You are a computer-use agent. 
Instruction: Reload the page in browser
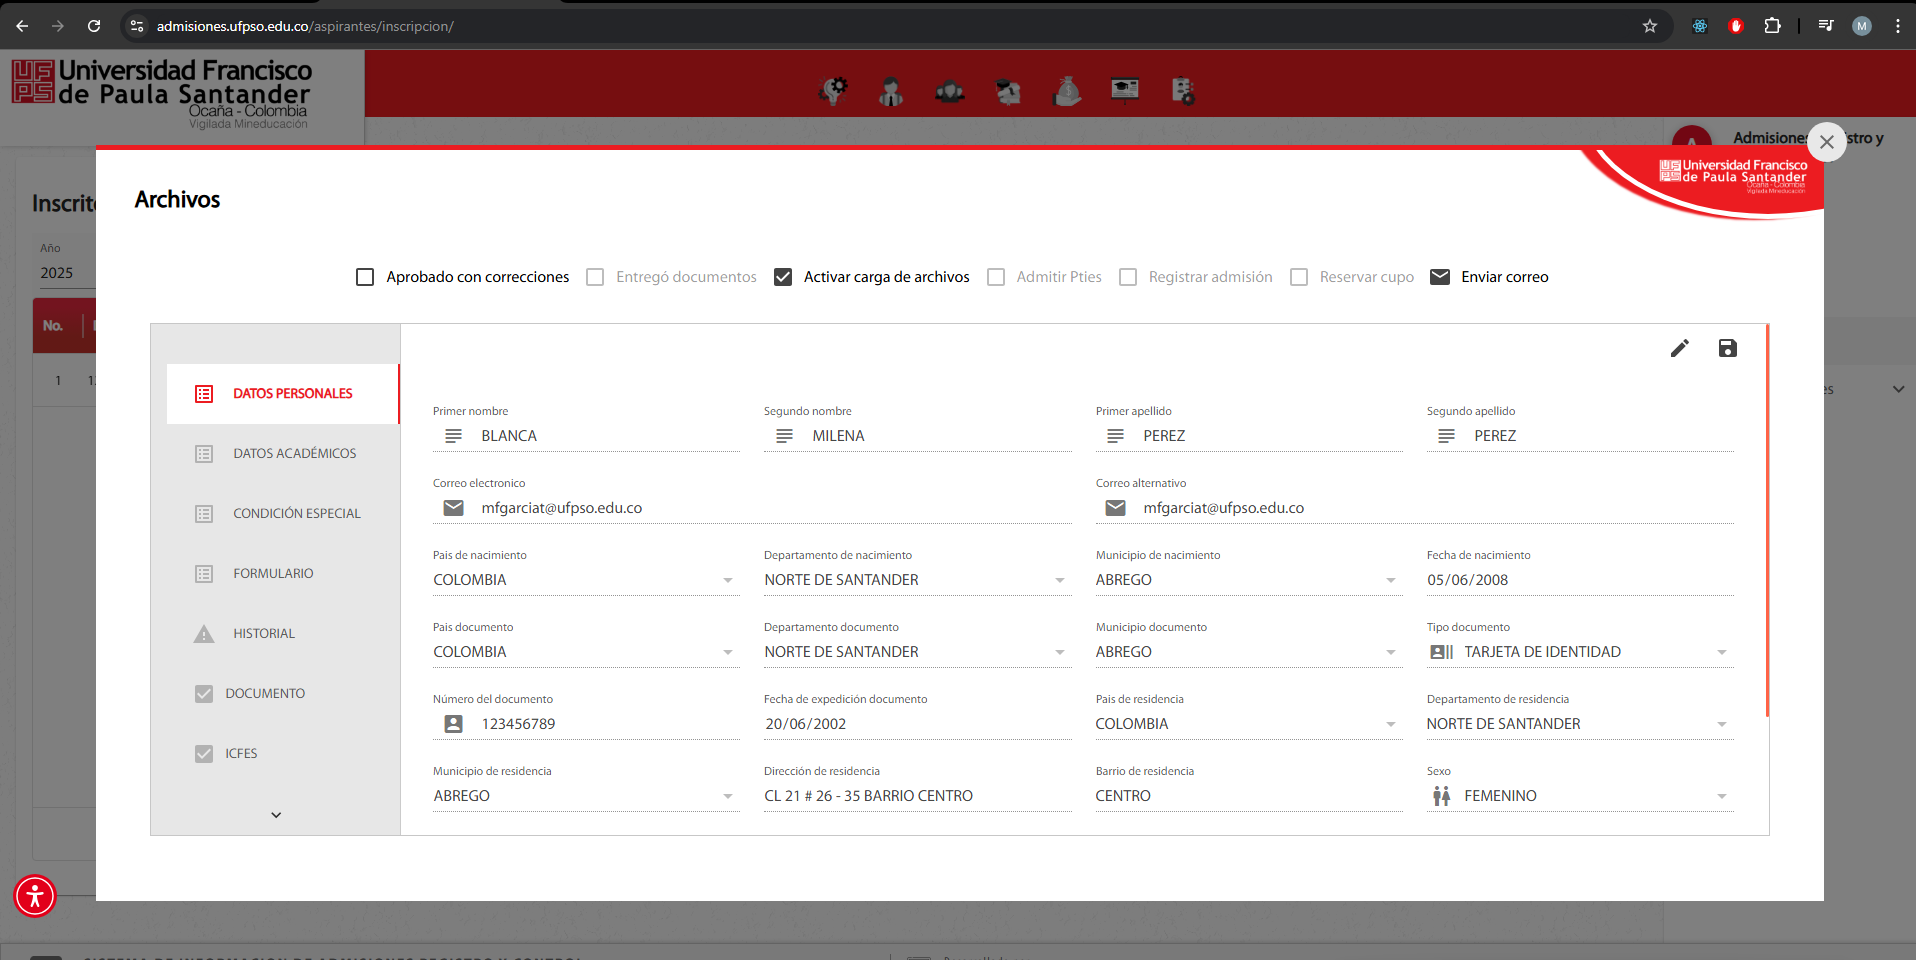coord(94,26)
